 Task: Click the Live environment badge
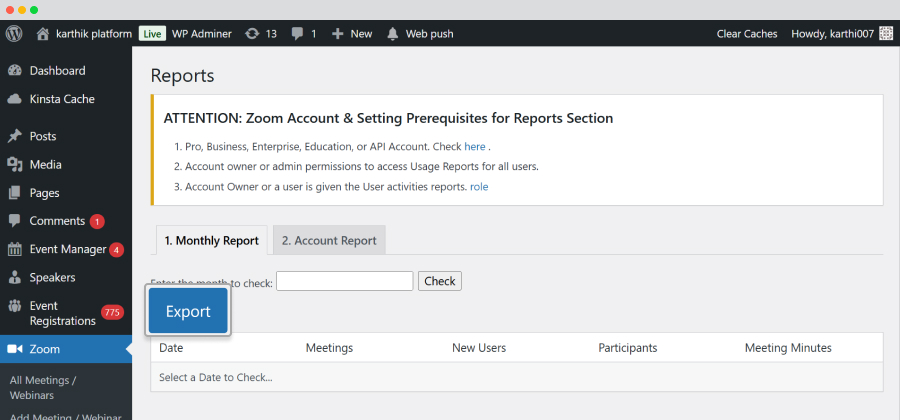[152, 34]
